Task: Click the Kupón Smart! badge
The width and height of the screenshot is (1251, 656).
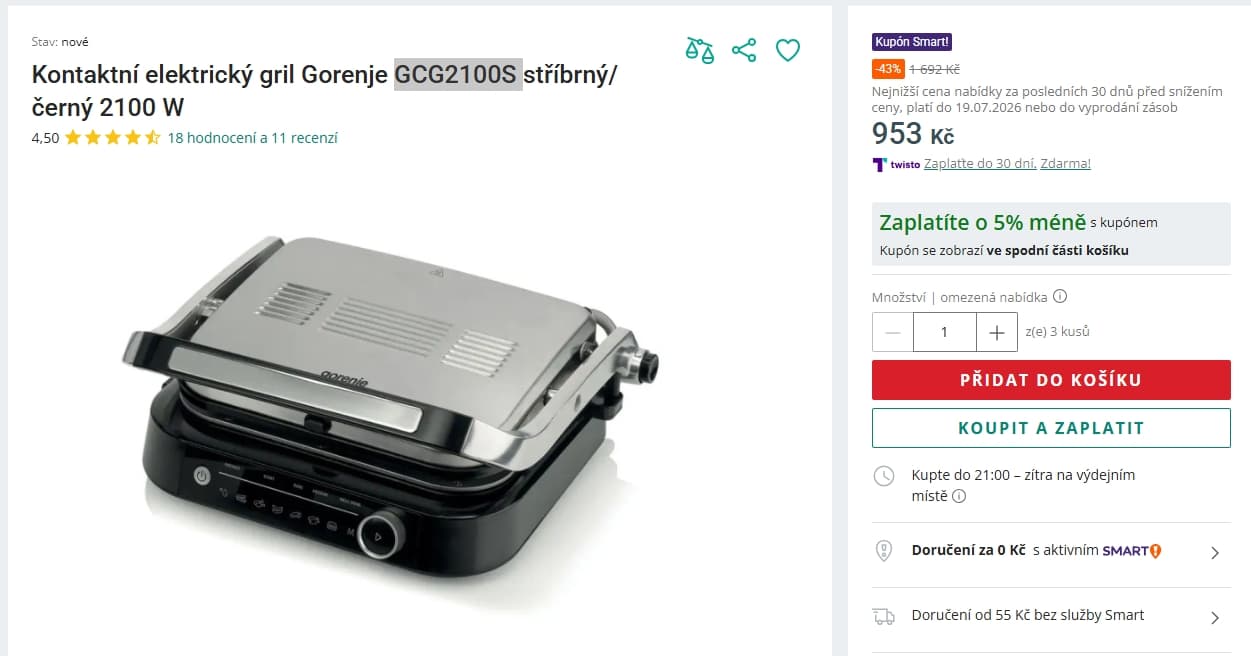Action: 912,42
